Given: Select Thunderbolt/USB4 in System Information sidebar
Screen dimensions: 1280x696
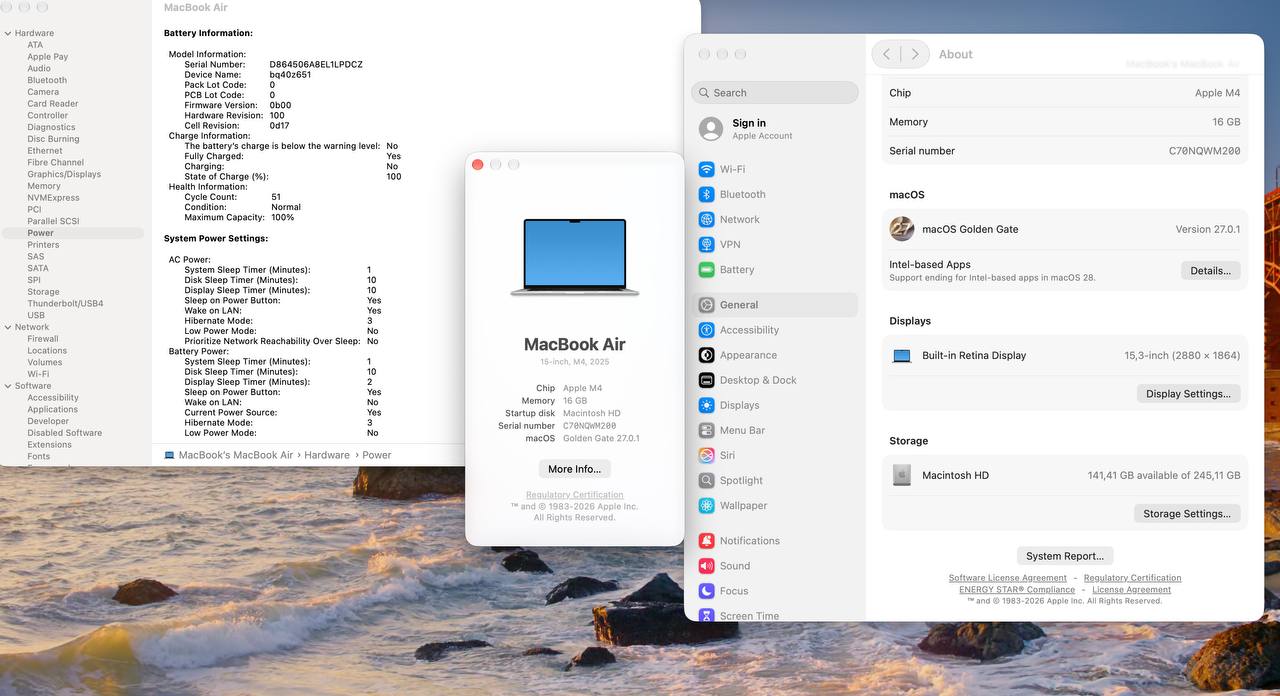Looking at the screenshot, I should click(x=65, y=303).
